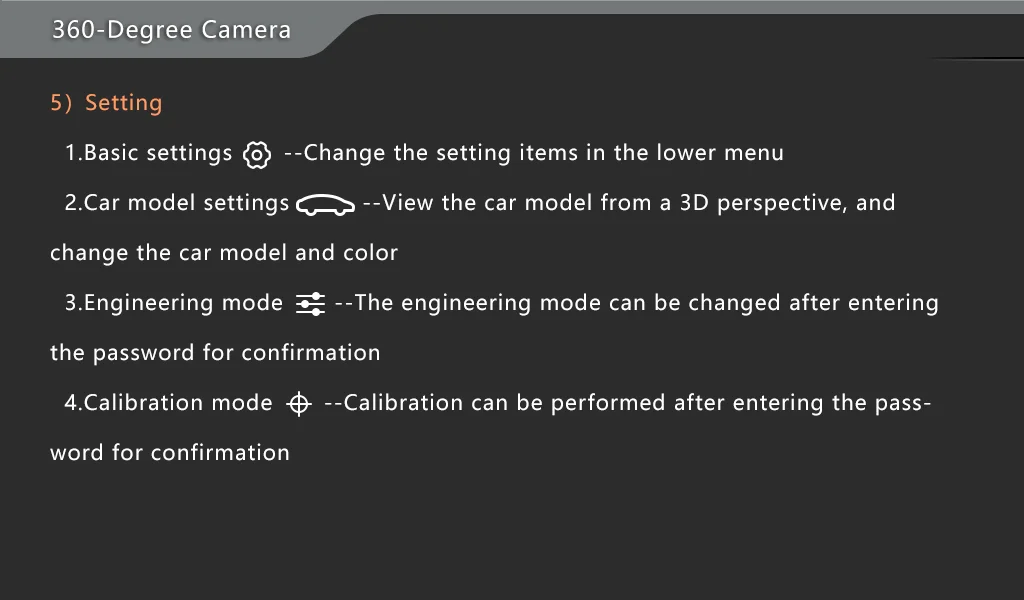
Task: Click "change the car model and color" line
Action: (224, 253)
